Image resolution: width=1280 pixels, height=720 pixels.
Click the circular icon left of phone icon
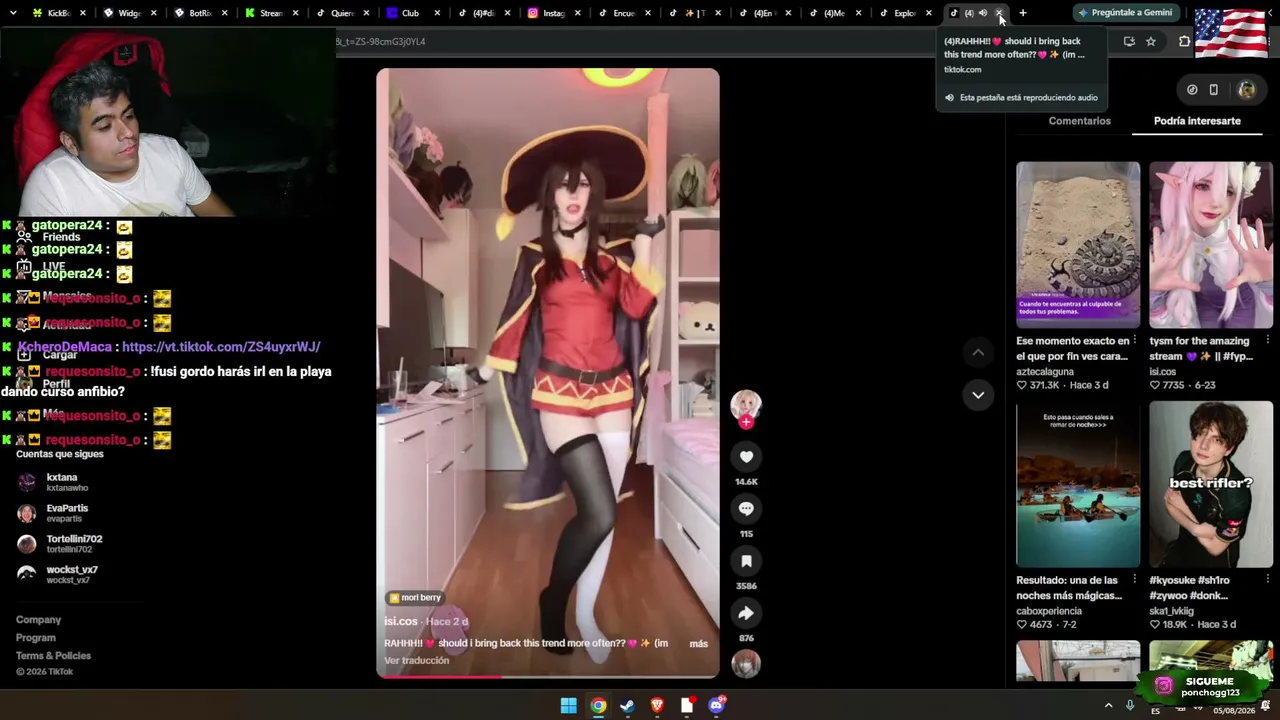tap(1192, 90)
